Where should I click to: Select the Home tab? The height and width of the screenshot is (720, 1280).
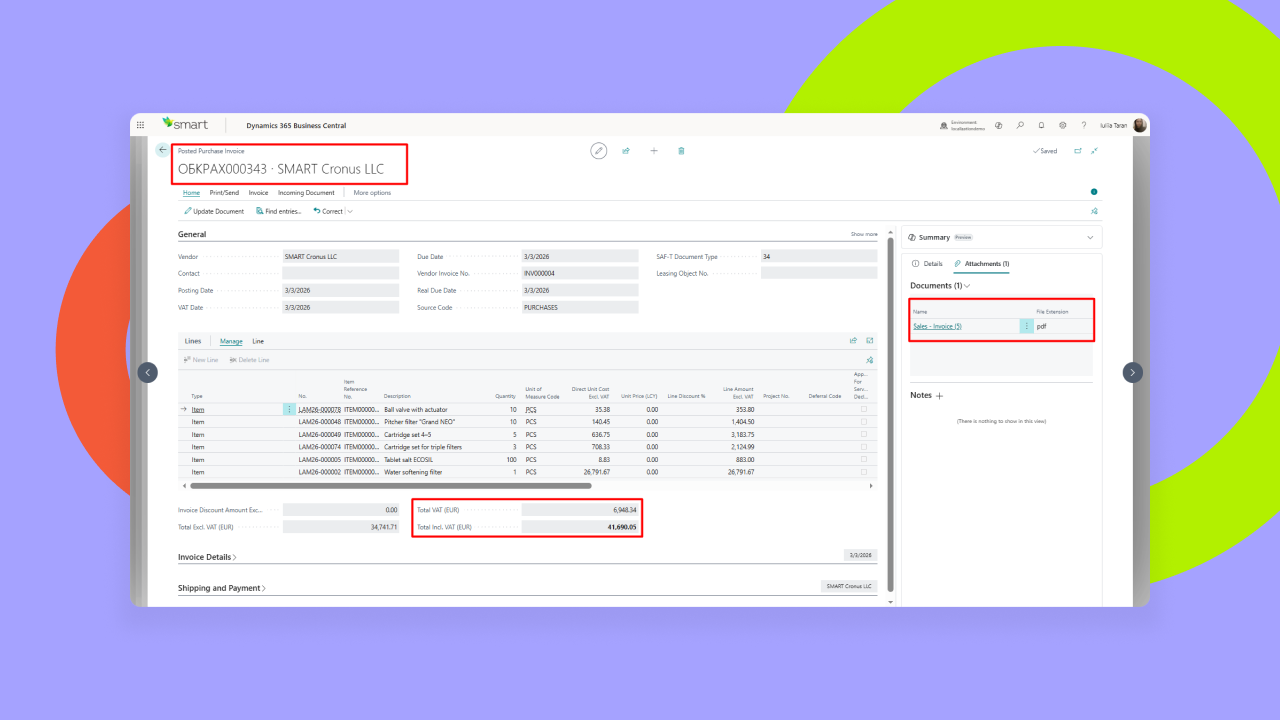(191, 192)
